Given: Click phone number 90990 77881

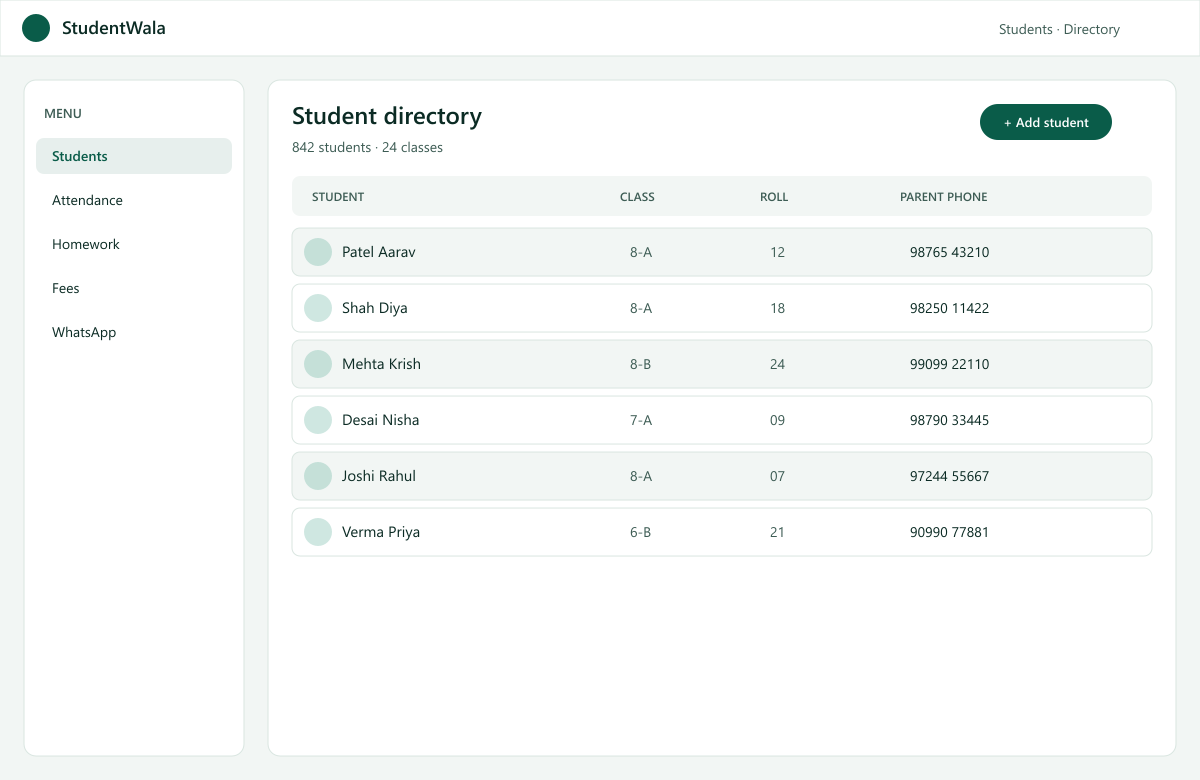Looking at the screenshot, I should point(950,532).
